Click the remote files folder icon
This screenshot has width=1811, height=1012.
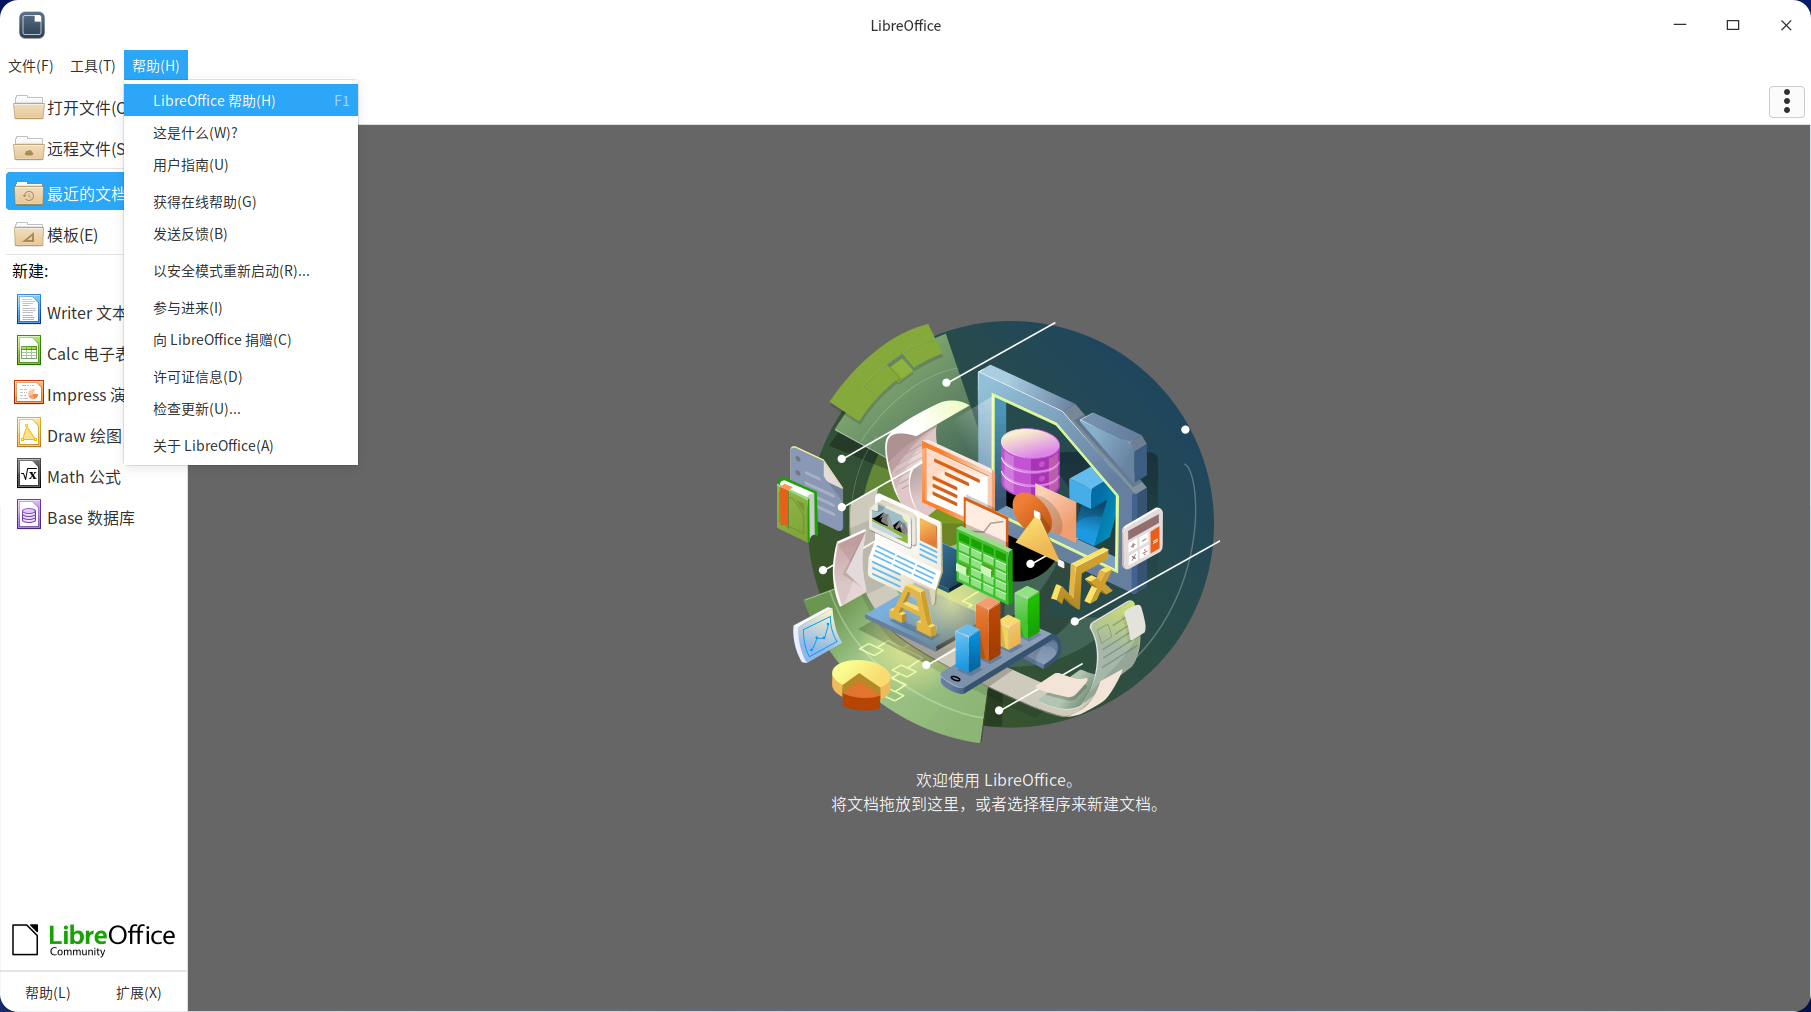(28, 148)
